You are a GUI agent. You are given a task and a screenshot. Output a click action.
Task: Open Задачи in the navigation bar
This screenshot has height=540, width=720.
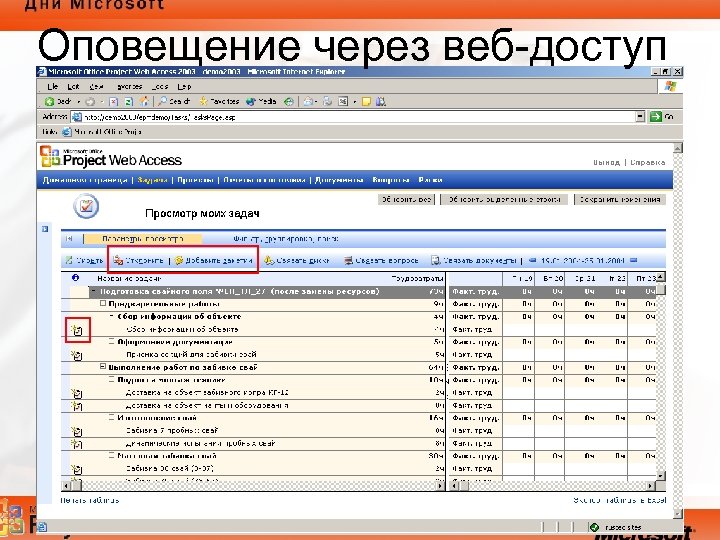click(x=152, y=180)
